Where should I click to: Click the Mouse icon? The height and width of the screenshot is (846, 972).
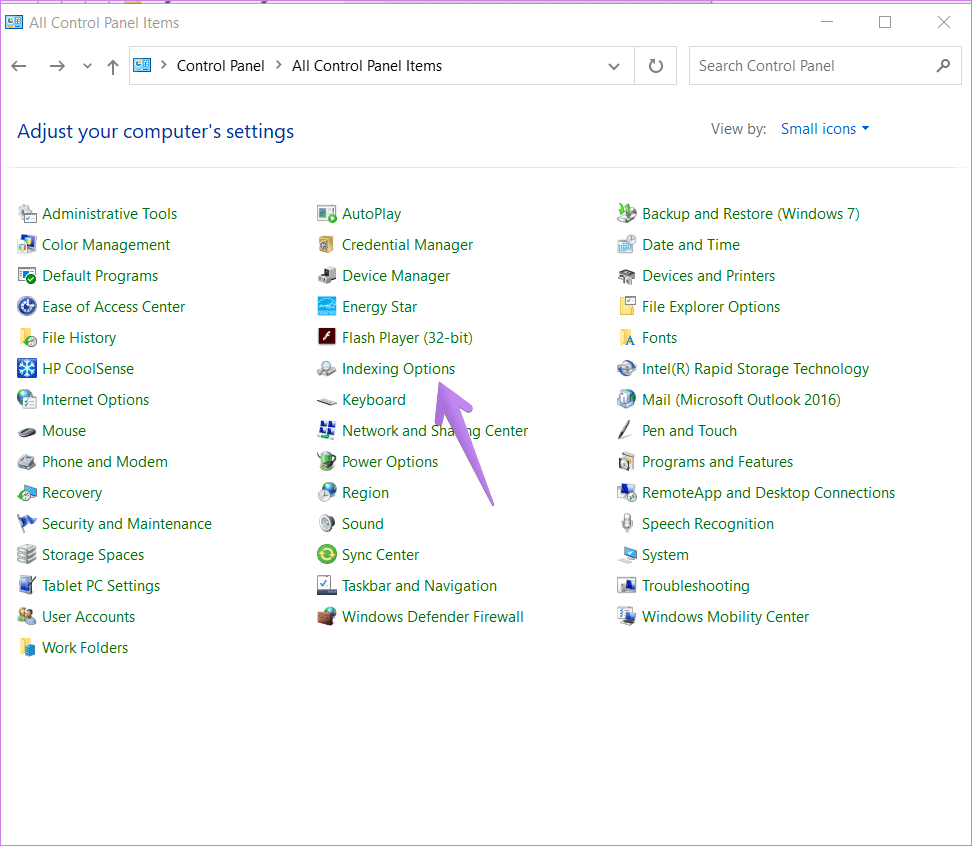coord(27,431)
